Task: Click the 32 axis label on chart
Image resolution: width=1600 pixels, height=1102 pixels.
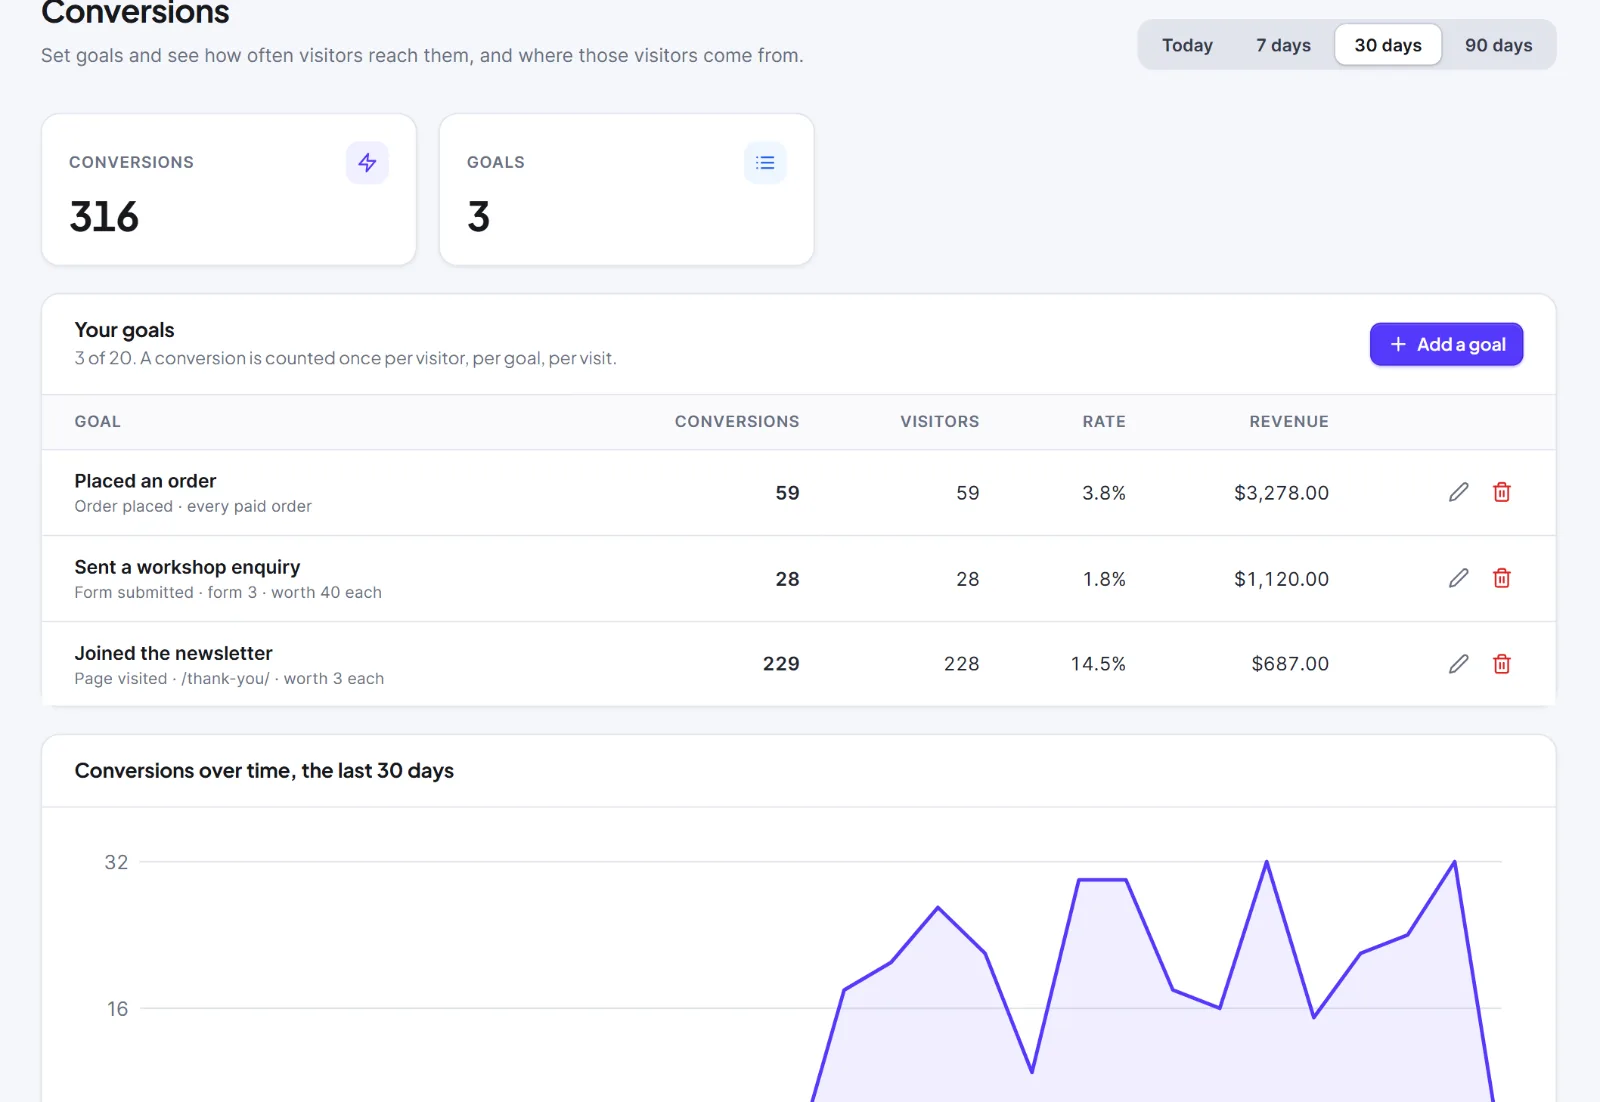Action: pyautogui.click(x=116, y=862)
